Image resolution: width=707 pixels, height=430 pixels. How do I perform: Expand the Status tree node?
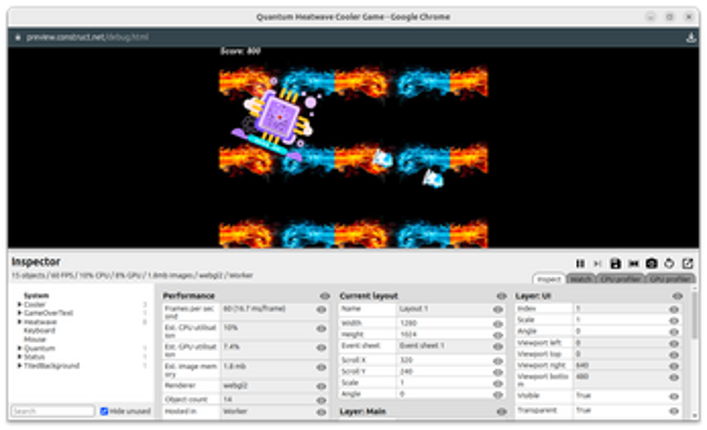coord(19,357)
